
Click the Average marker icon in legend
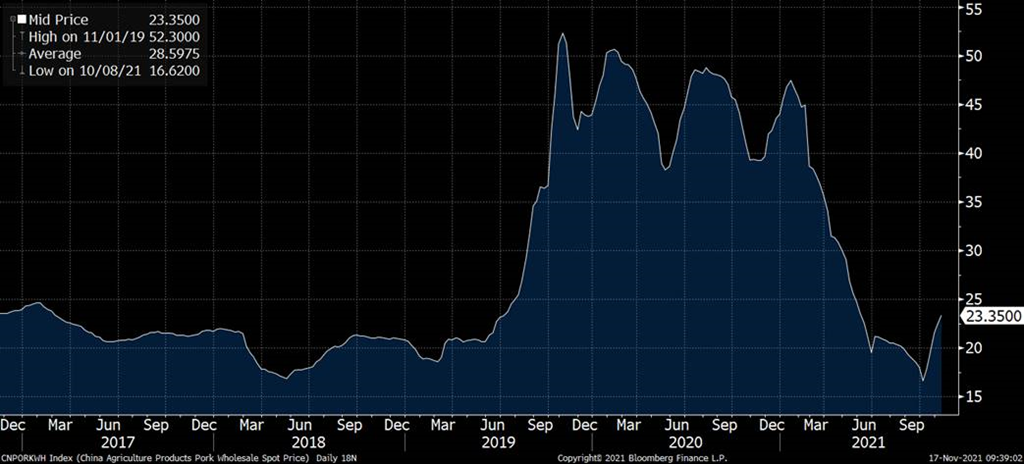point(20,53)
